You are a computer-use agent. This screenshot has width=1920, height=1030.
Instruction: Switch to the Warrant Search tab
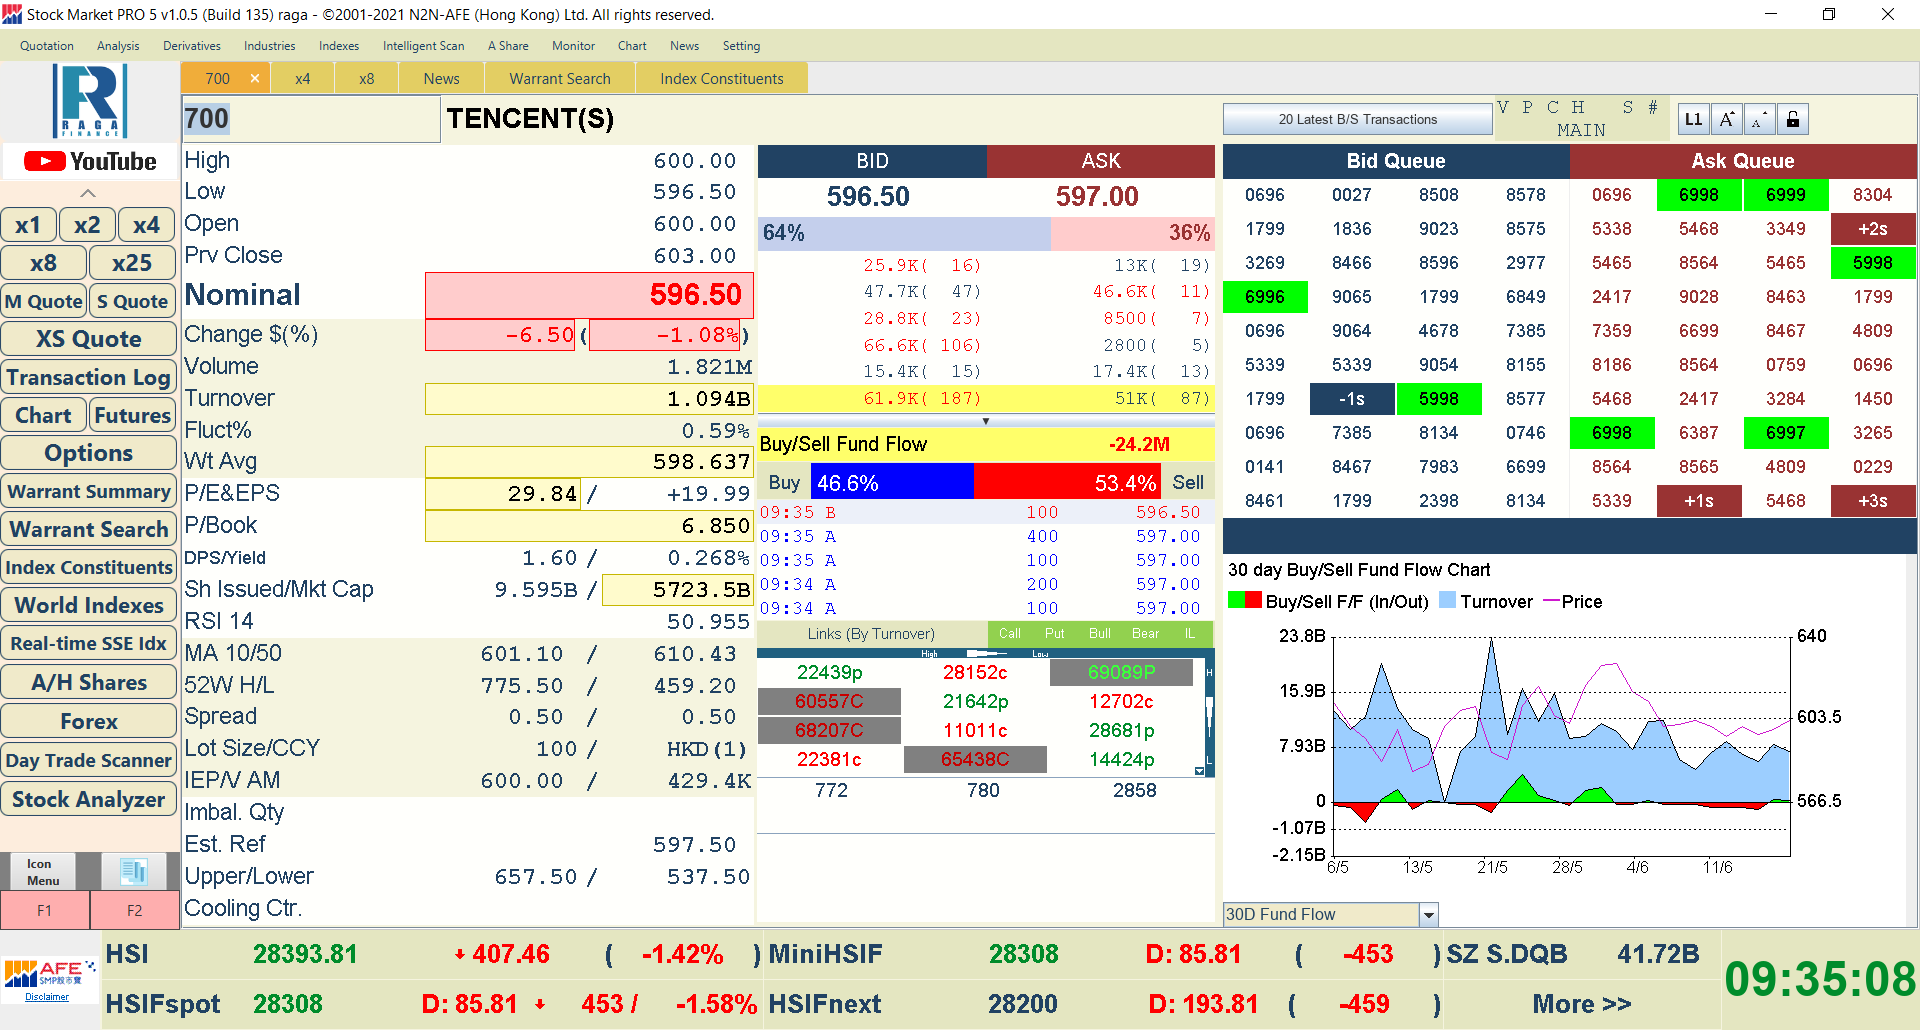[559, 78]
